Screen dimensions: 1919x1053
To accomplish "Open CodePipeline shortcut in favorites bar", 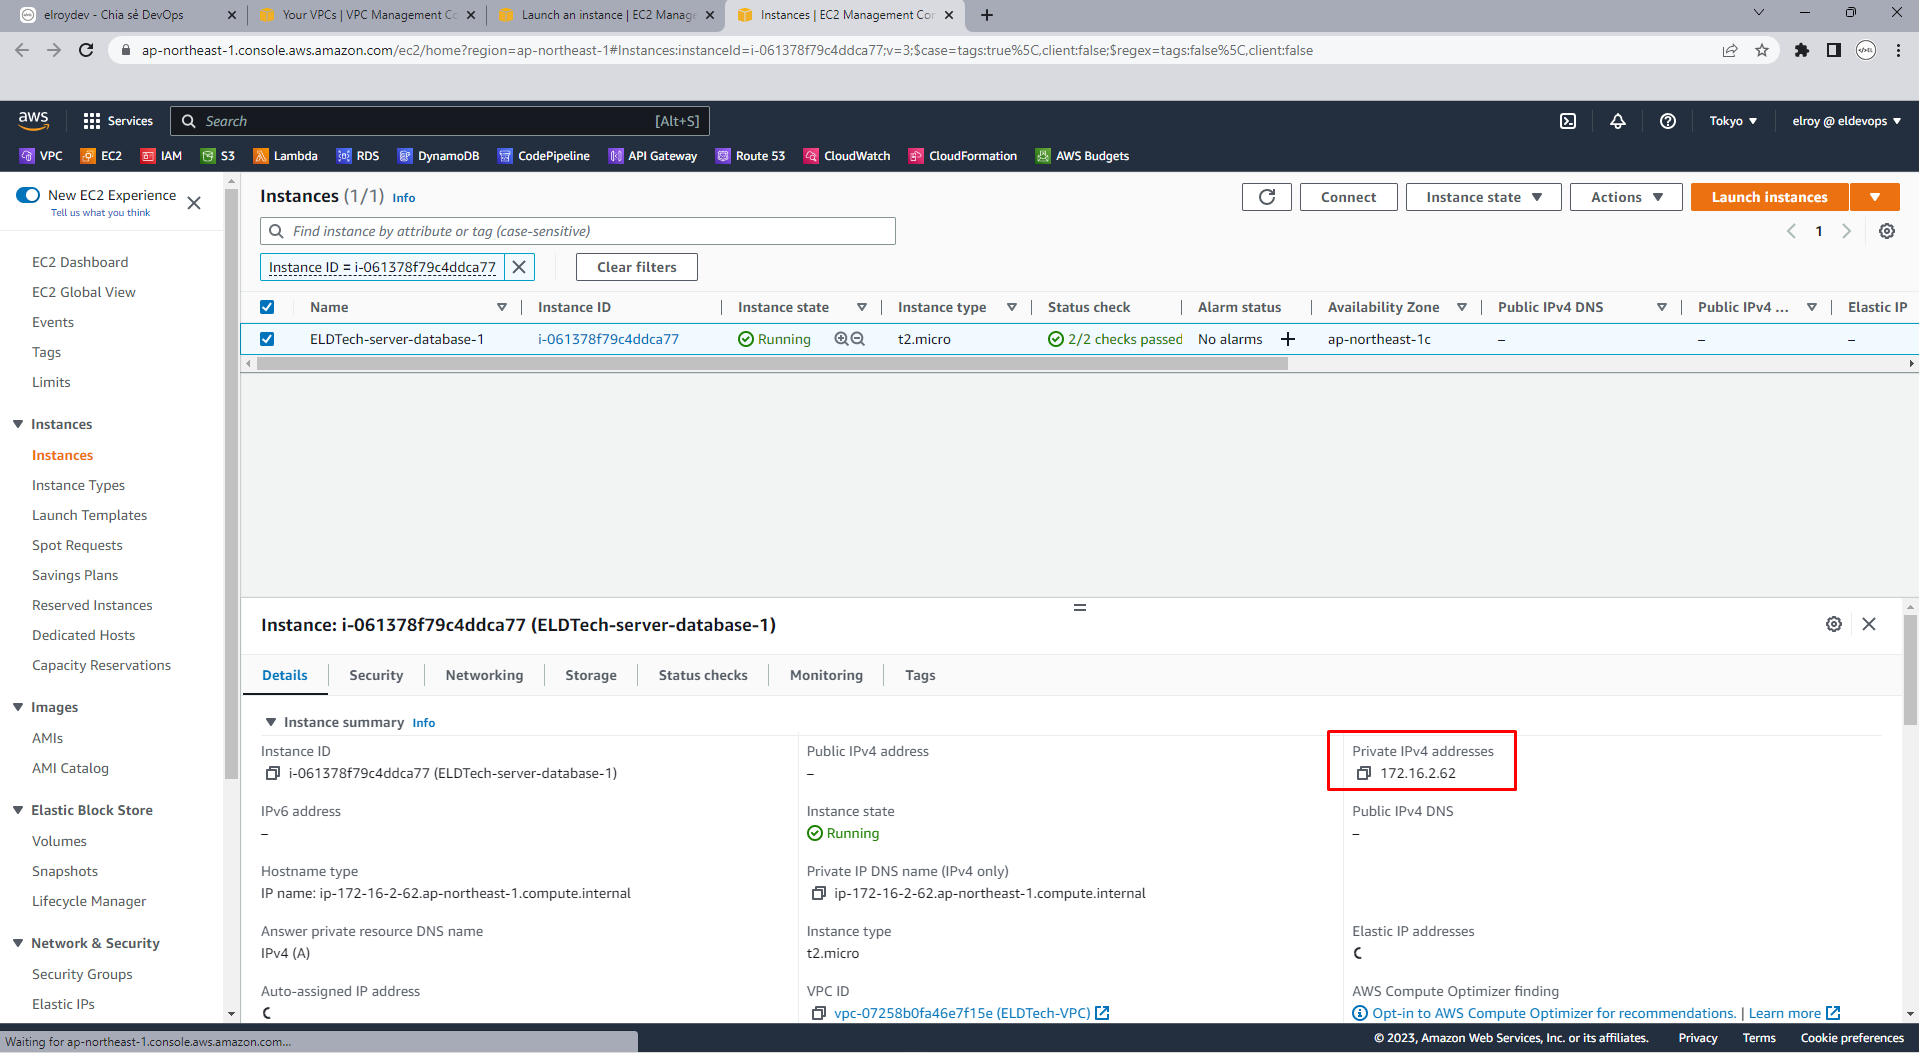I will coord(544,156).
